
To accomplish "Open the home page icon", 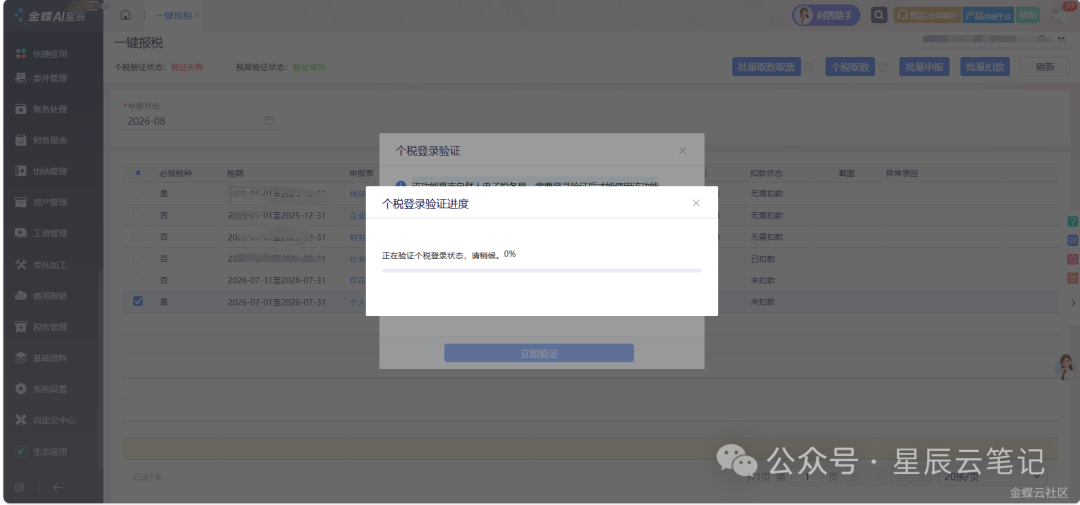I will tap(125, 15).
